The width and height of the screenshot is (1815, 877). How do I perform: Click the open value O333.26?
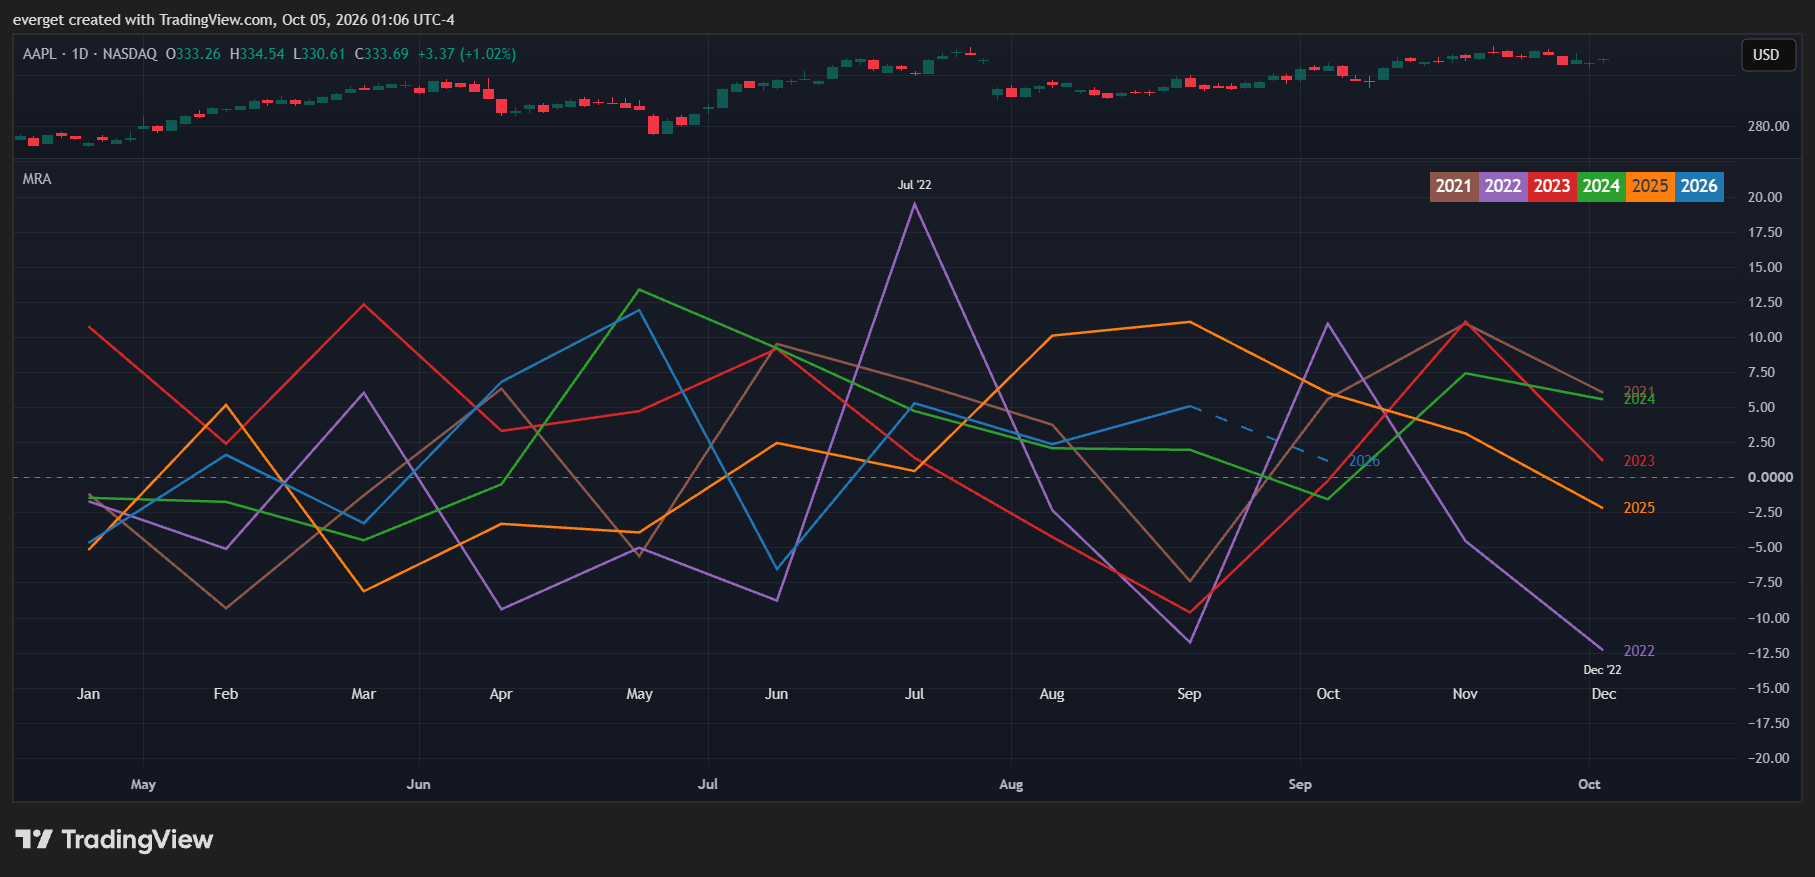click(193, 54)
